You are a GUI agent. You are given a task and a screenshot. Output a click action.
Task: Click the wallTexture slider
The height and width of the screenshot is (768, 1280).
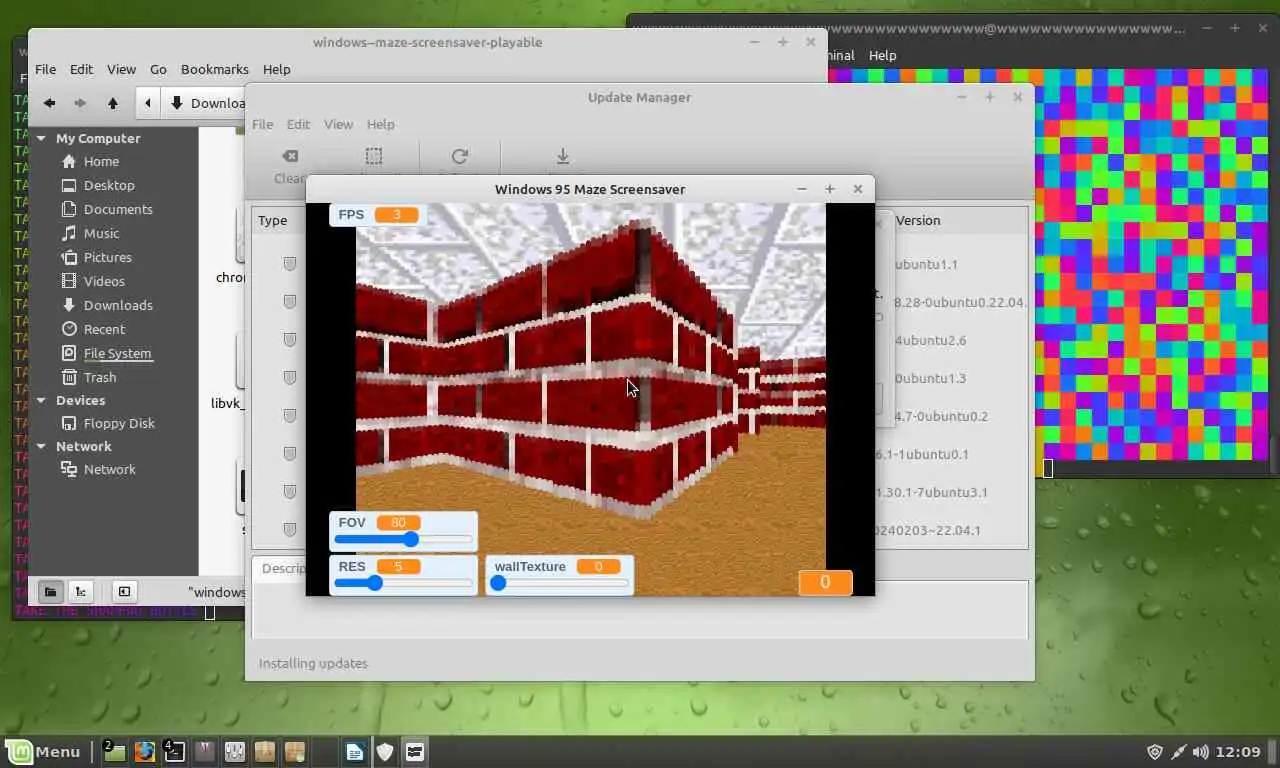[x=559, y=583]
